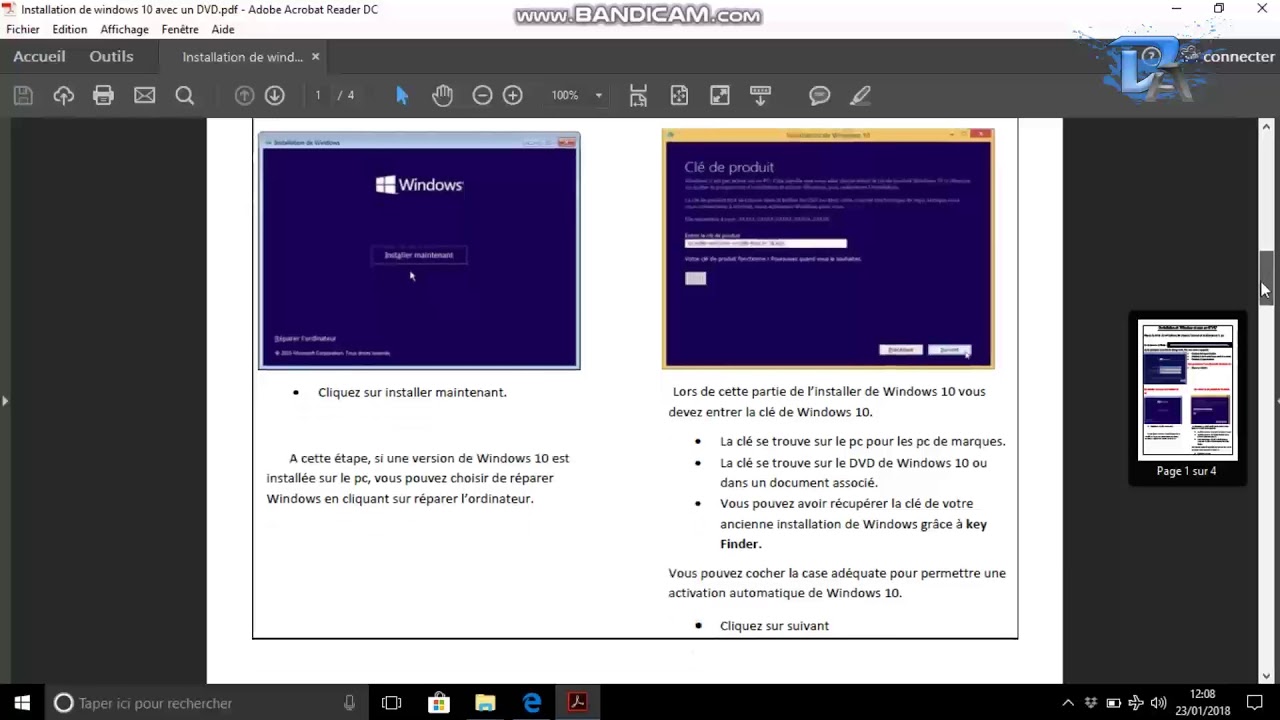Click the Clé de produit screenshot image
This screenshot has height=720, width=1280.
(x=828, y=248)
